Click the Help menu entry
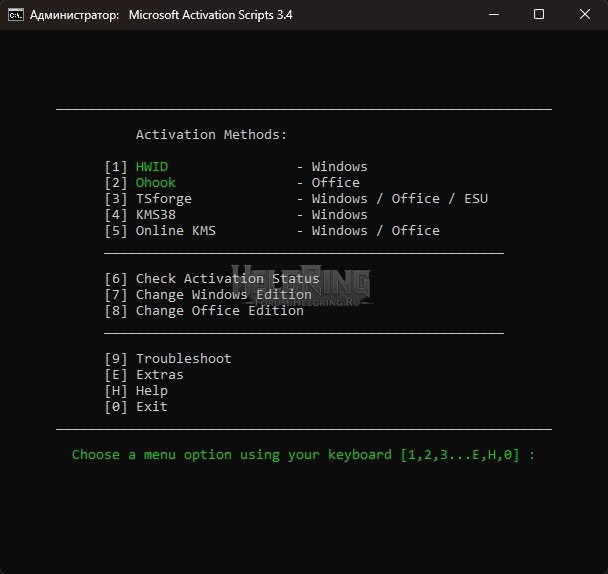608x574 pixels. tap(152, 391)
